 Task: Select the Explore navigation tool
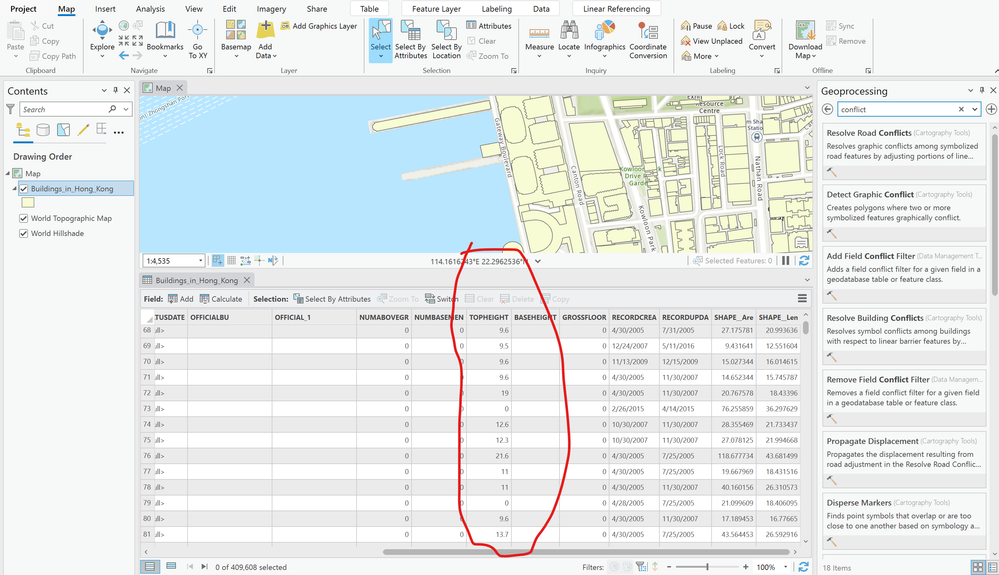(102, 31)
